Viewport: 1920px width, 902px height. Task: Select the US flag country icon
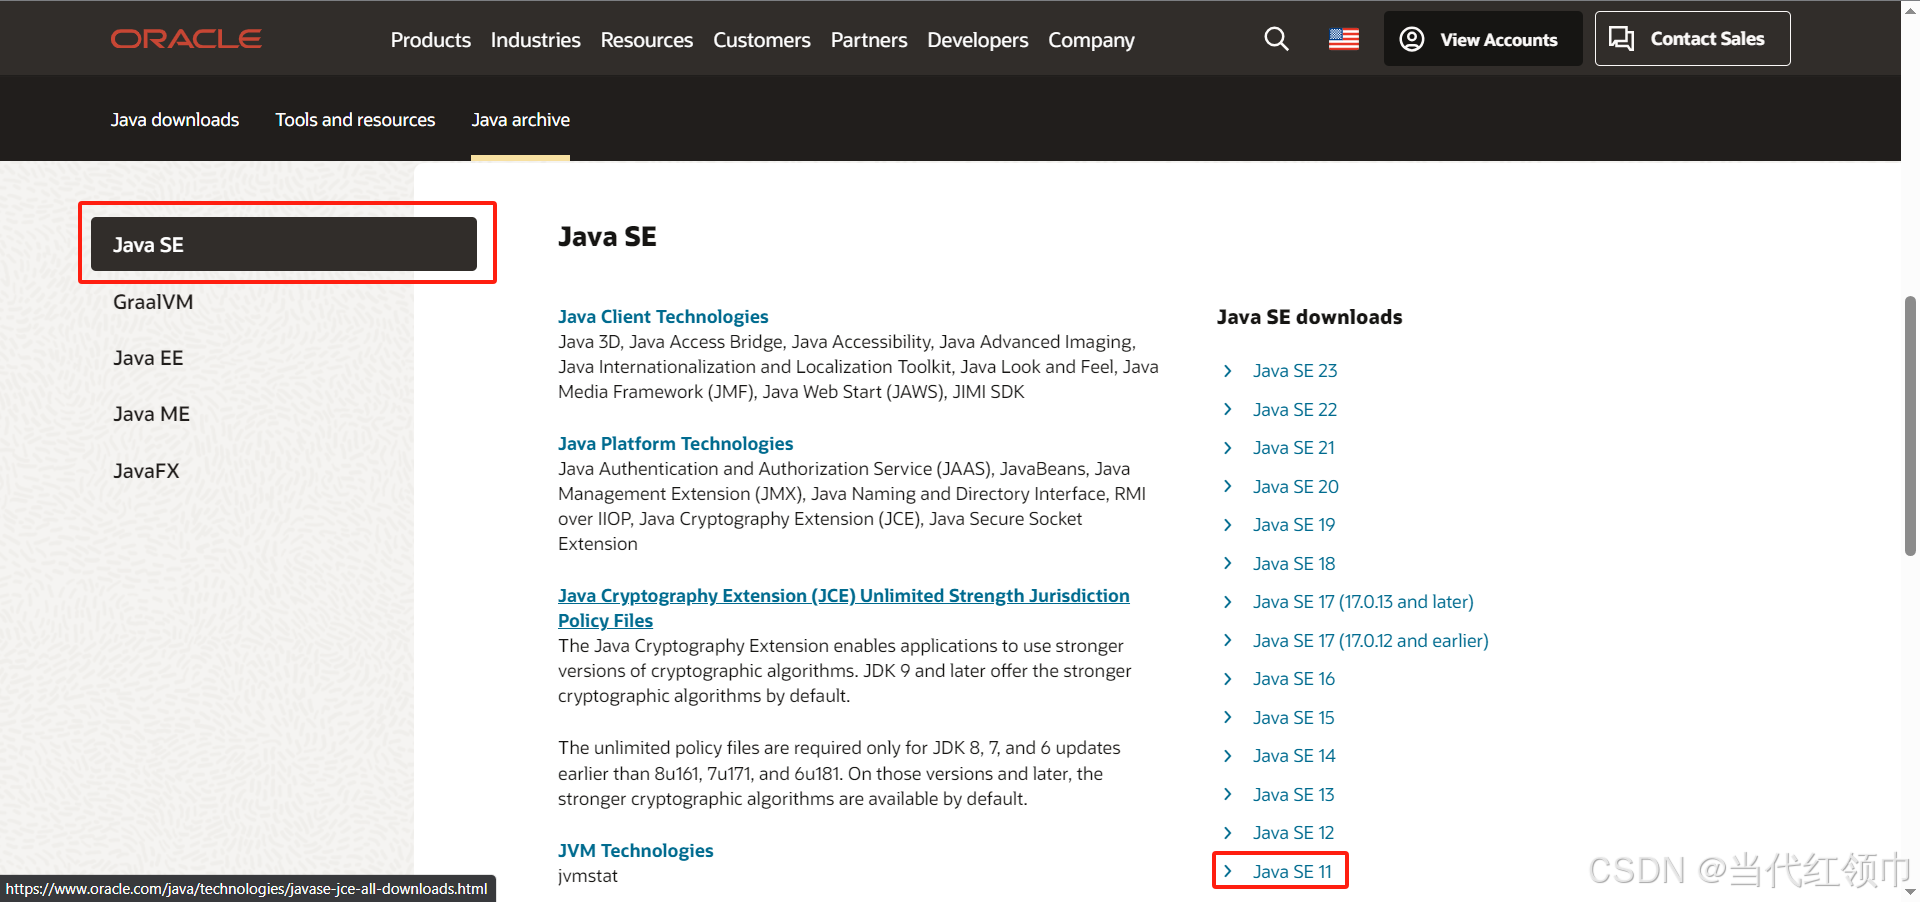1344,39
